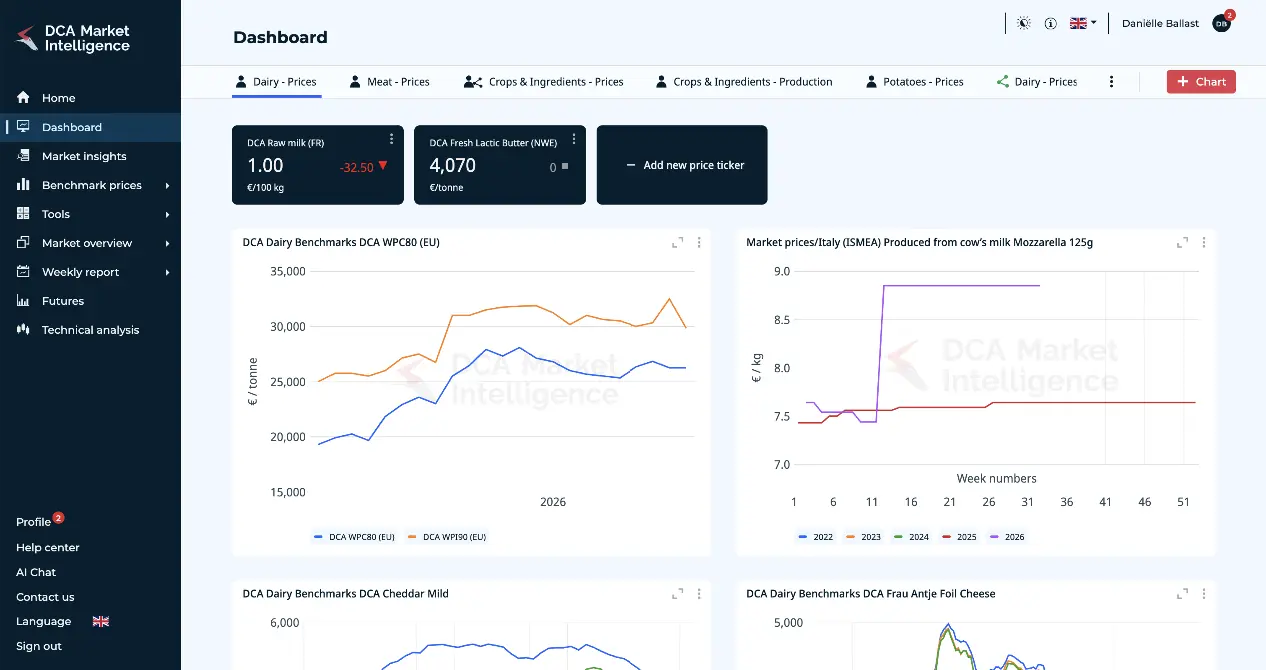1266x670 pixels.
Task: Toggle the 2025 legend series
Action: coord(960,537)
